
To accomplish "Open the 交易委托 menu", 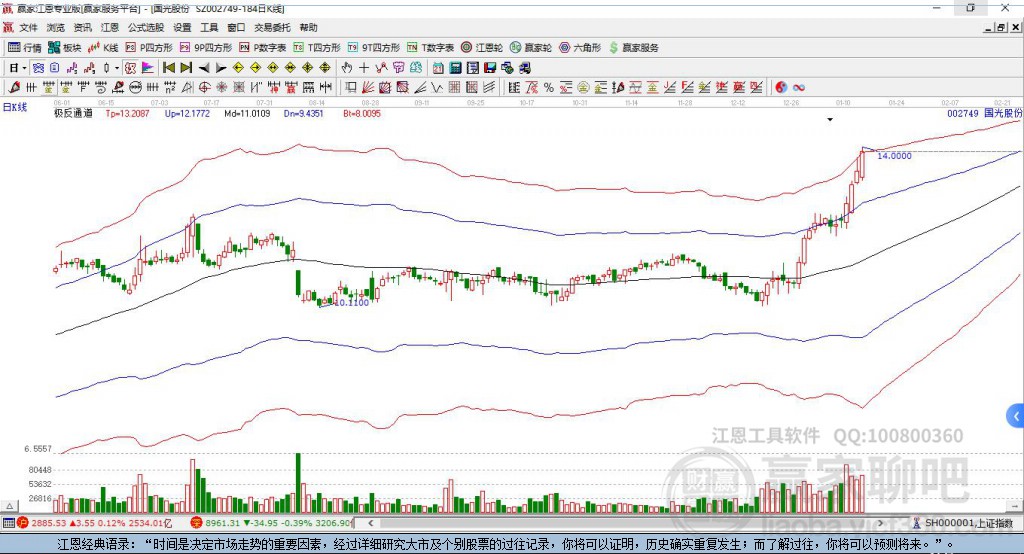I will tap(272, 27).
